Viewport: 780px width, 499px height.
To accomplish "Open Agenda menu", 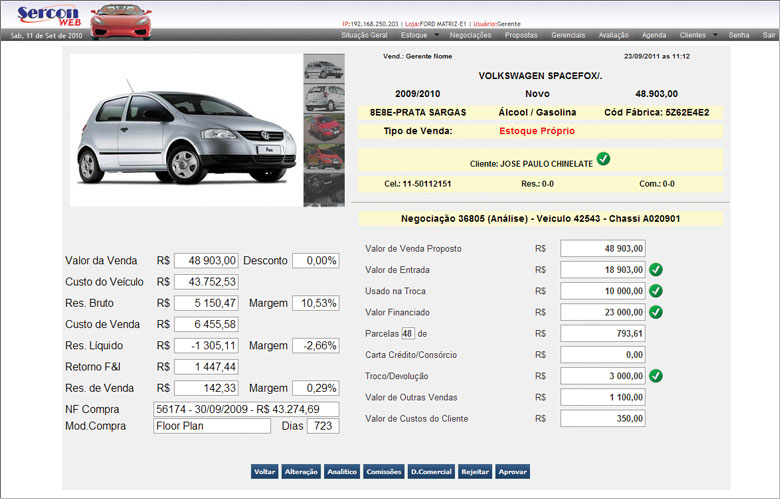I will (x=654, y=35).
